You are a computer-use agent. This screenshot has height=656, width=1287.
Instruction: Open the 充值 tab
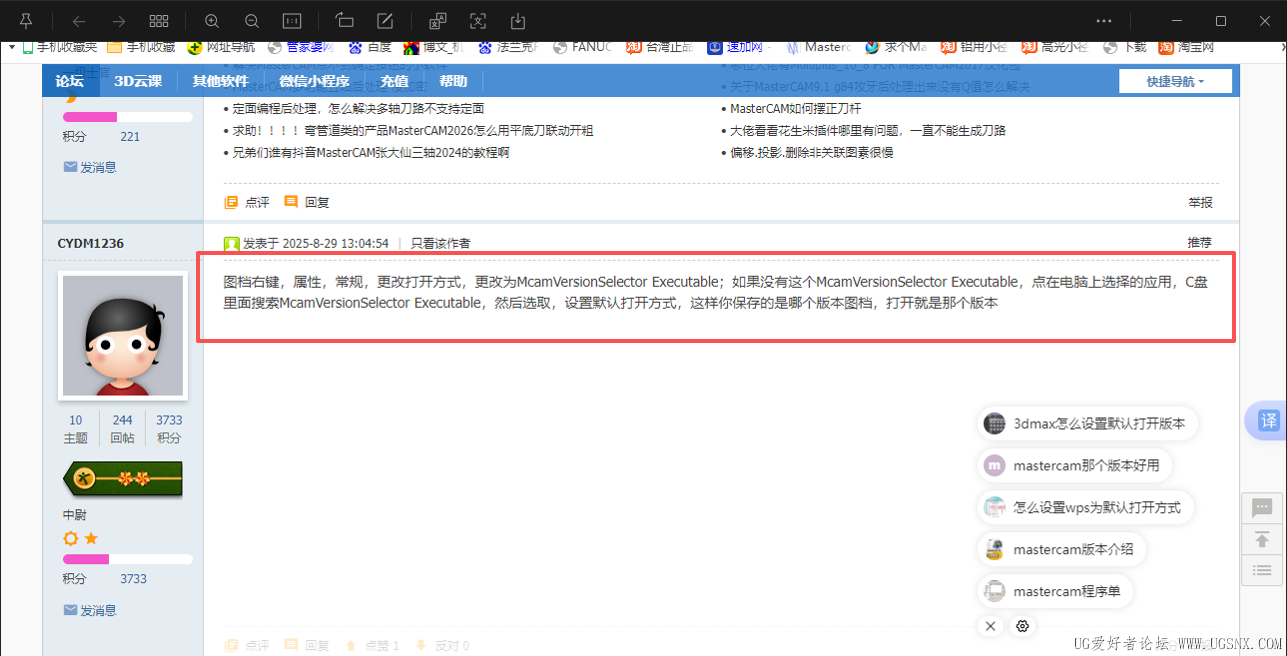tap(394, 81)
